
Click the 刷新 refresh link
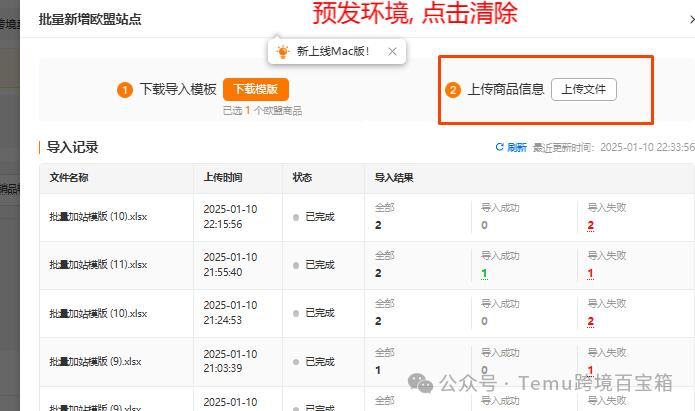pos(517,147)
